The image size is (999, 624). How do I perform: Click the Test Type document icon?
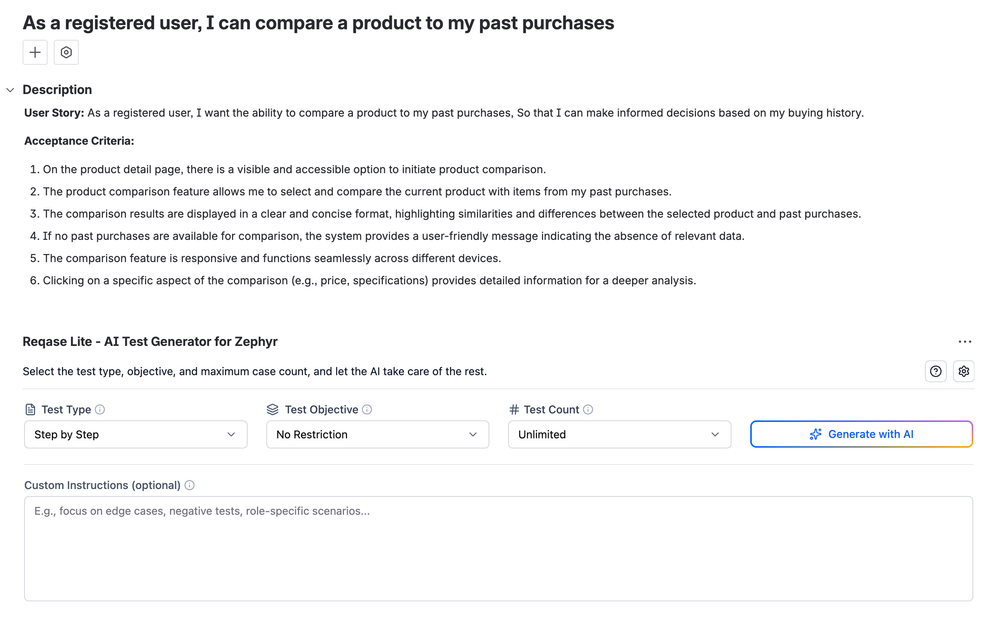(30, 410)
